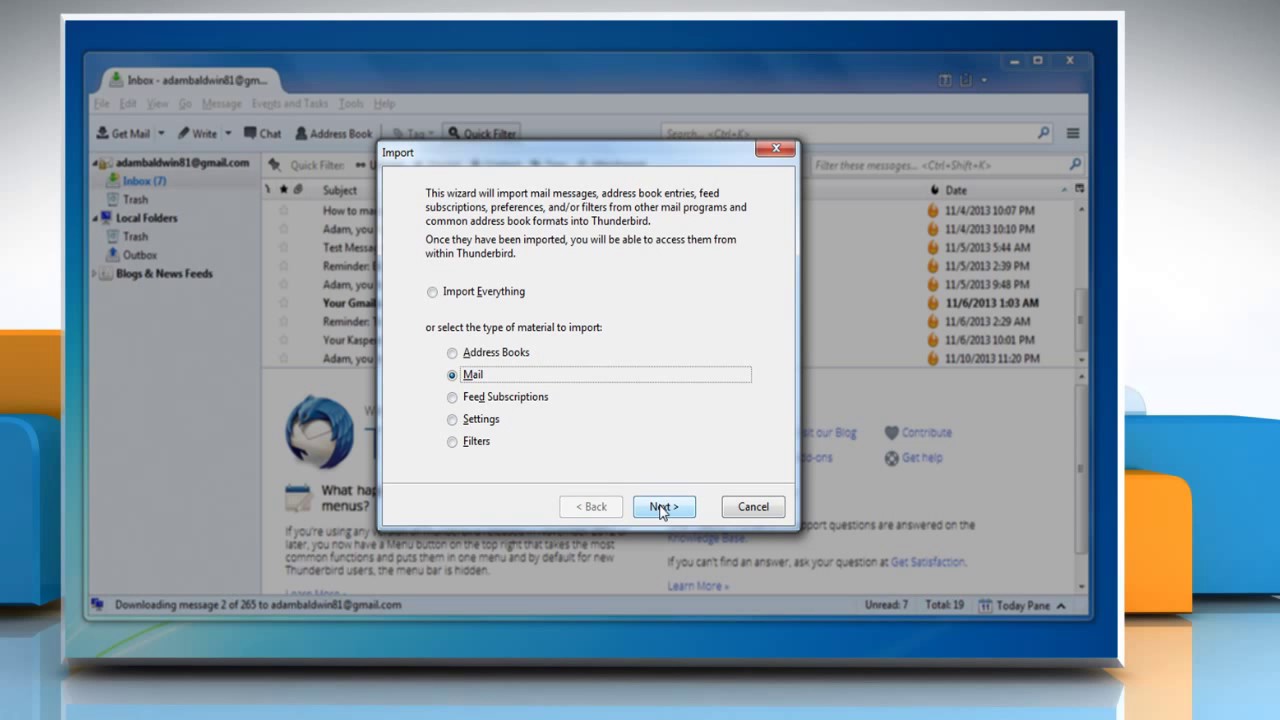Click the '11/10/2013 11:20 PM' date cell
The width and height of the screenshot is (1280, 720).
coord(991,359)
